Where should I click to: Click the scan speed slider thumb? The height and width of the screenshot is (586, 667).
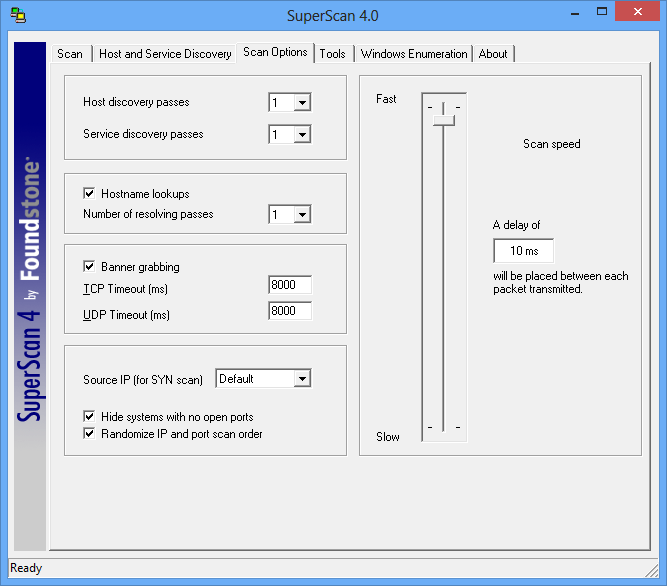(x=444, y=120)
